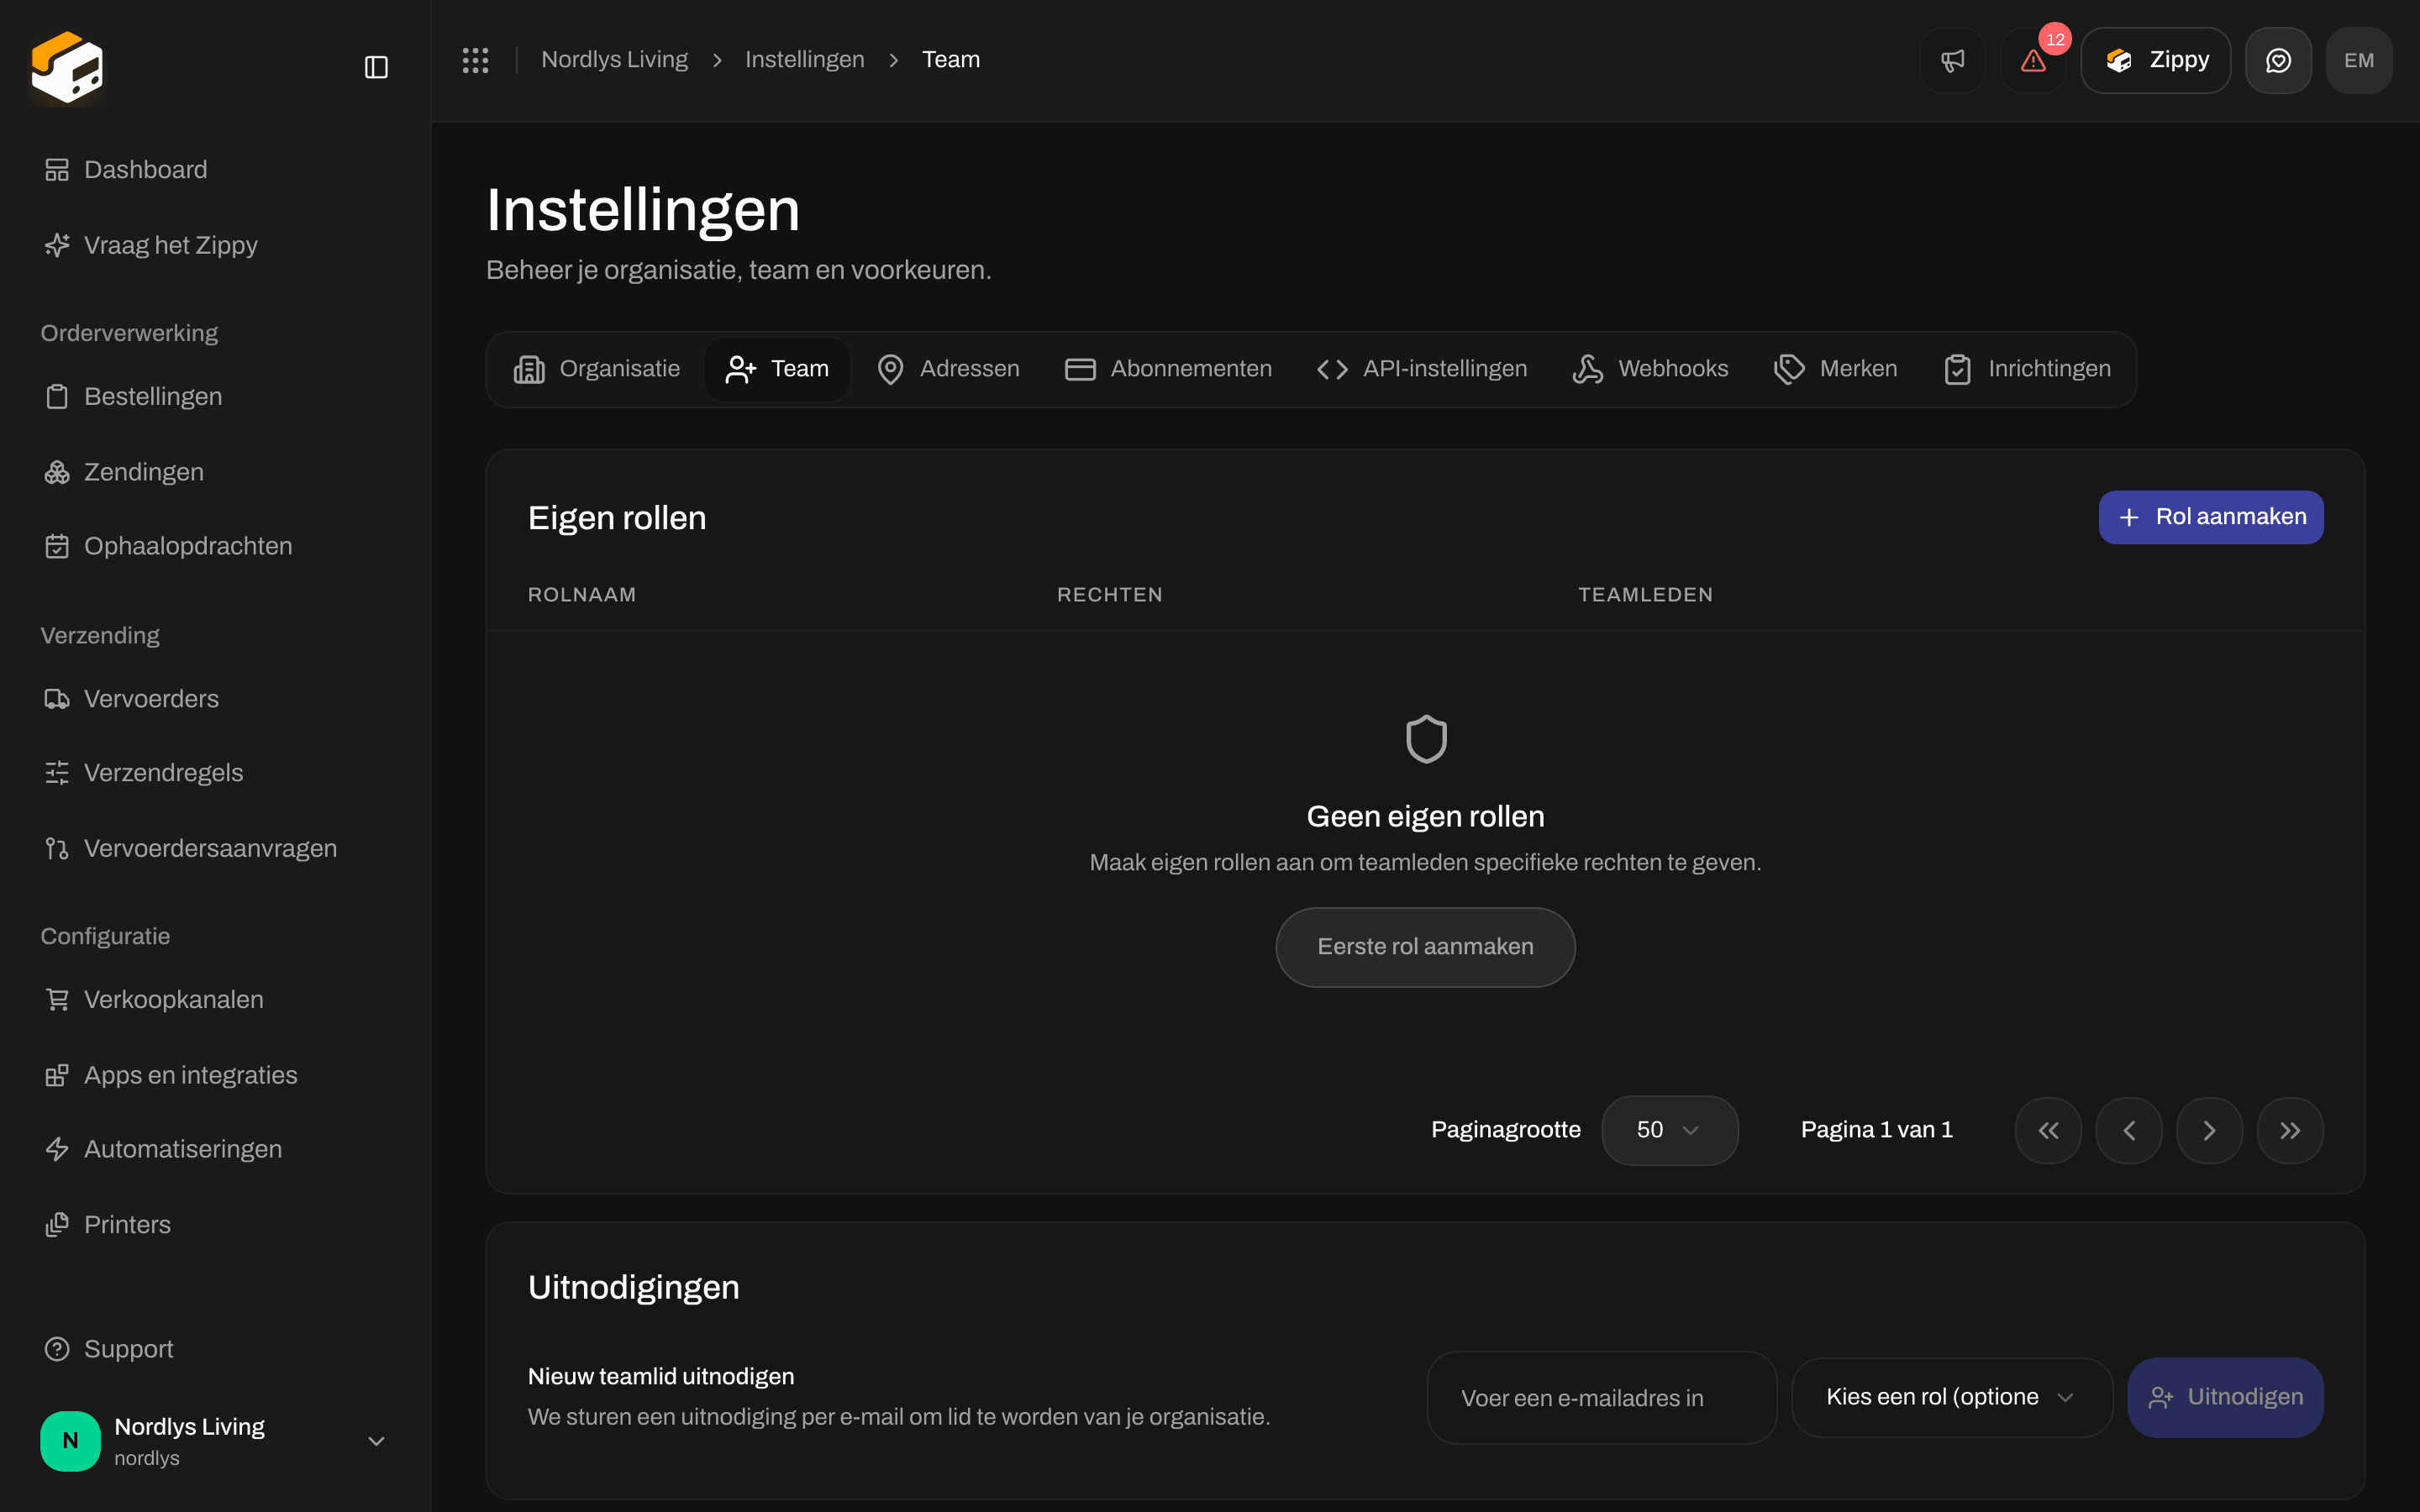The width and height of the screenshot is (2420, 1512).
Task: Open Verkoopkanalen in the sidebar
Action: click(x=215, y=999)
